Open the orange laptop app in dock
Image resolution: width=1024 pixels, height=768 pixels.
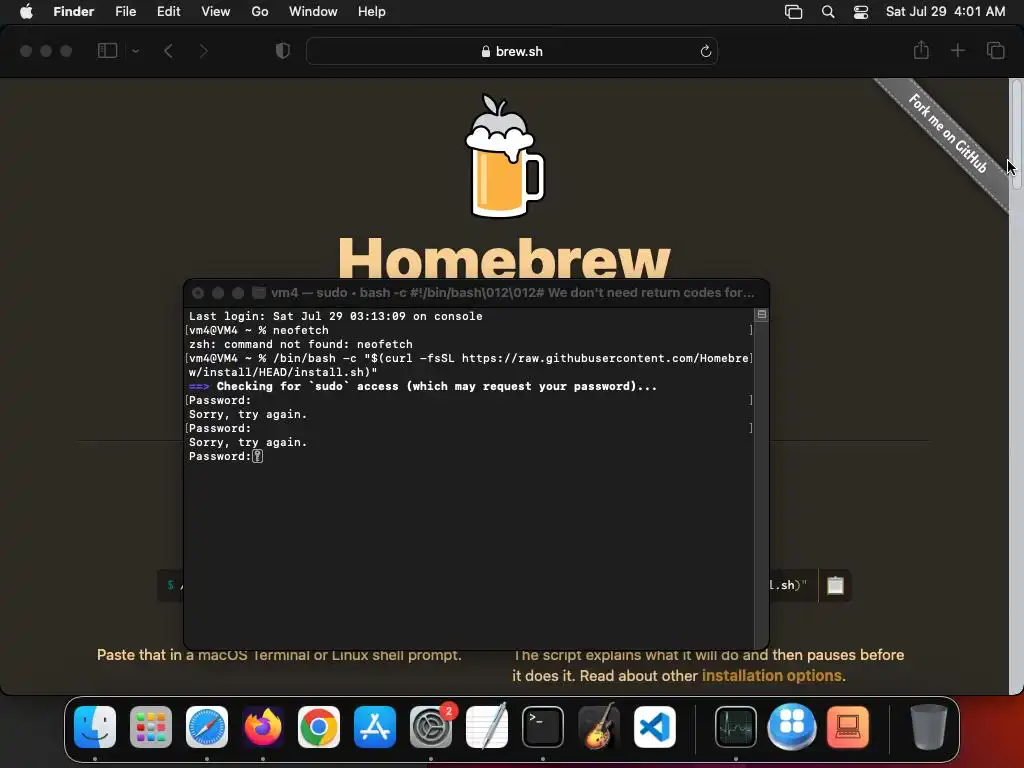[x=848, y=726]
